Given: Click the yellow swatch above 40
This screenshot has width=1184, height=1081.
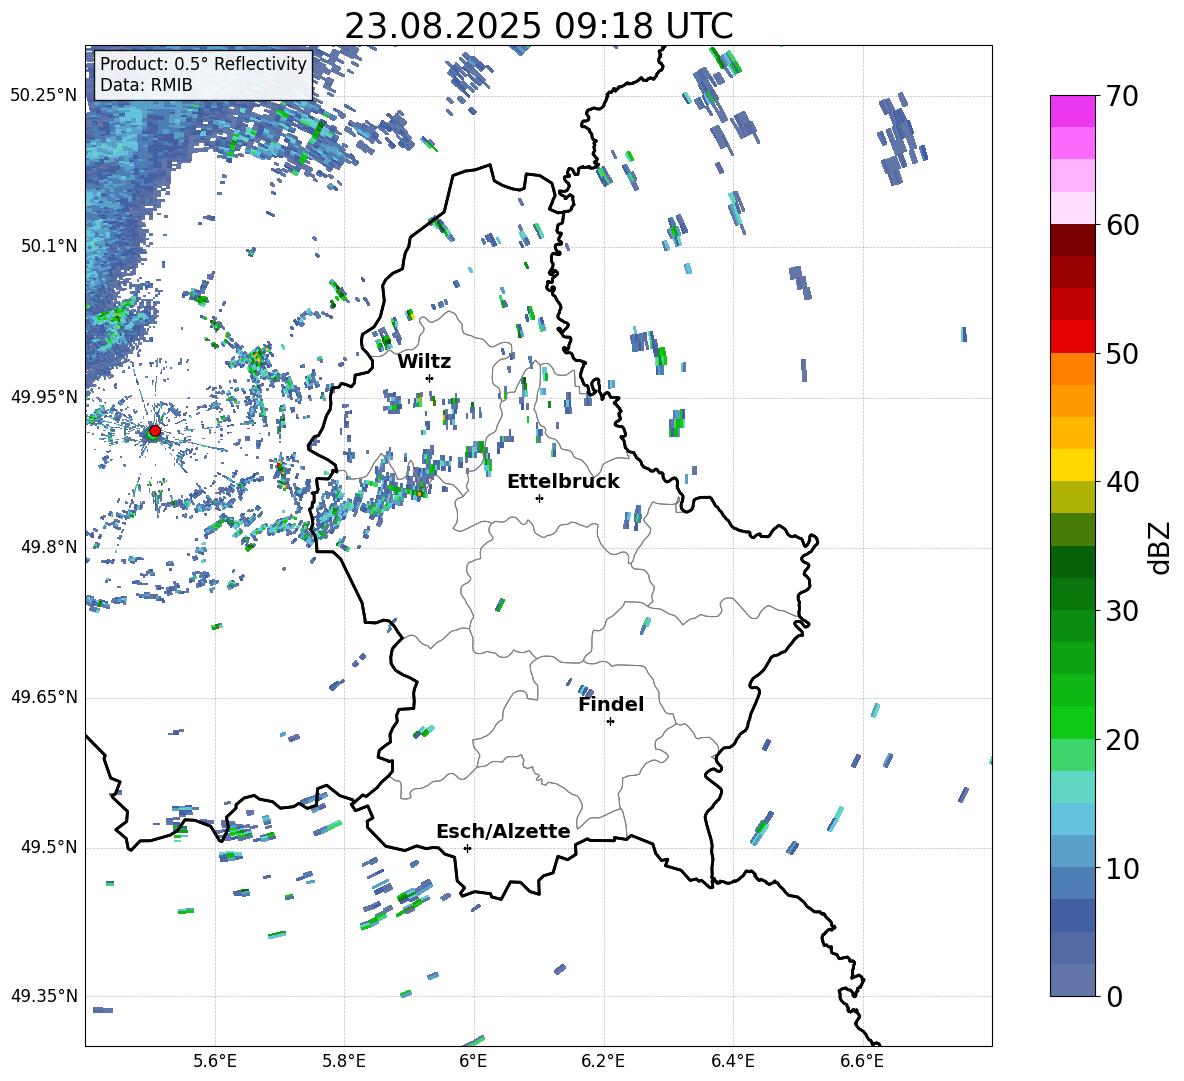Looking at the screenshot, I should point(1072,465).
